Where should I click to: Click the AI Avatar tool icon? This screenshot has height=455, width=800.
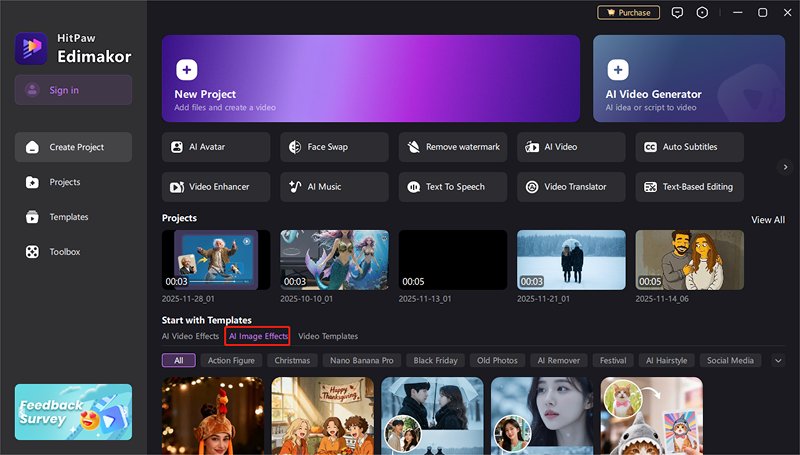(x=177, y=147)
